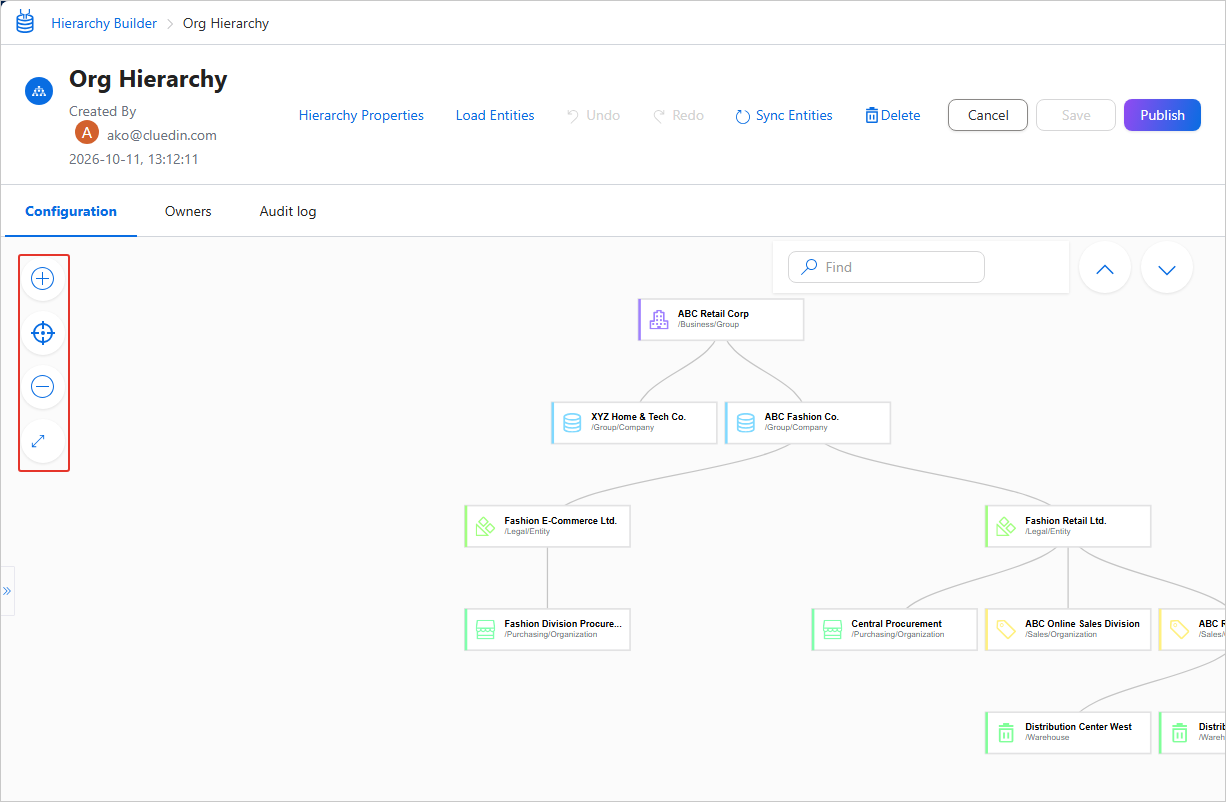Select the ABC Fashion Co. node title
1226x802 pixels.
(802, 417)
